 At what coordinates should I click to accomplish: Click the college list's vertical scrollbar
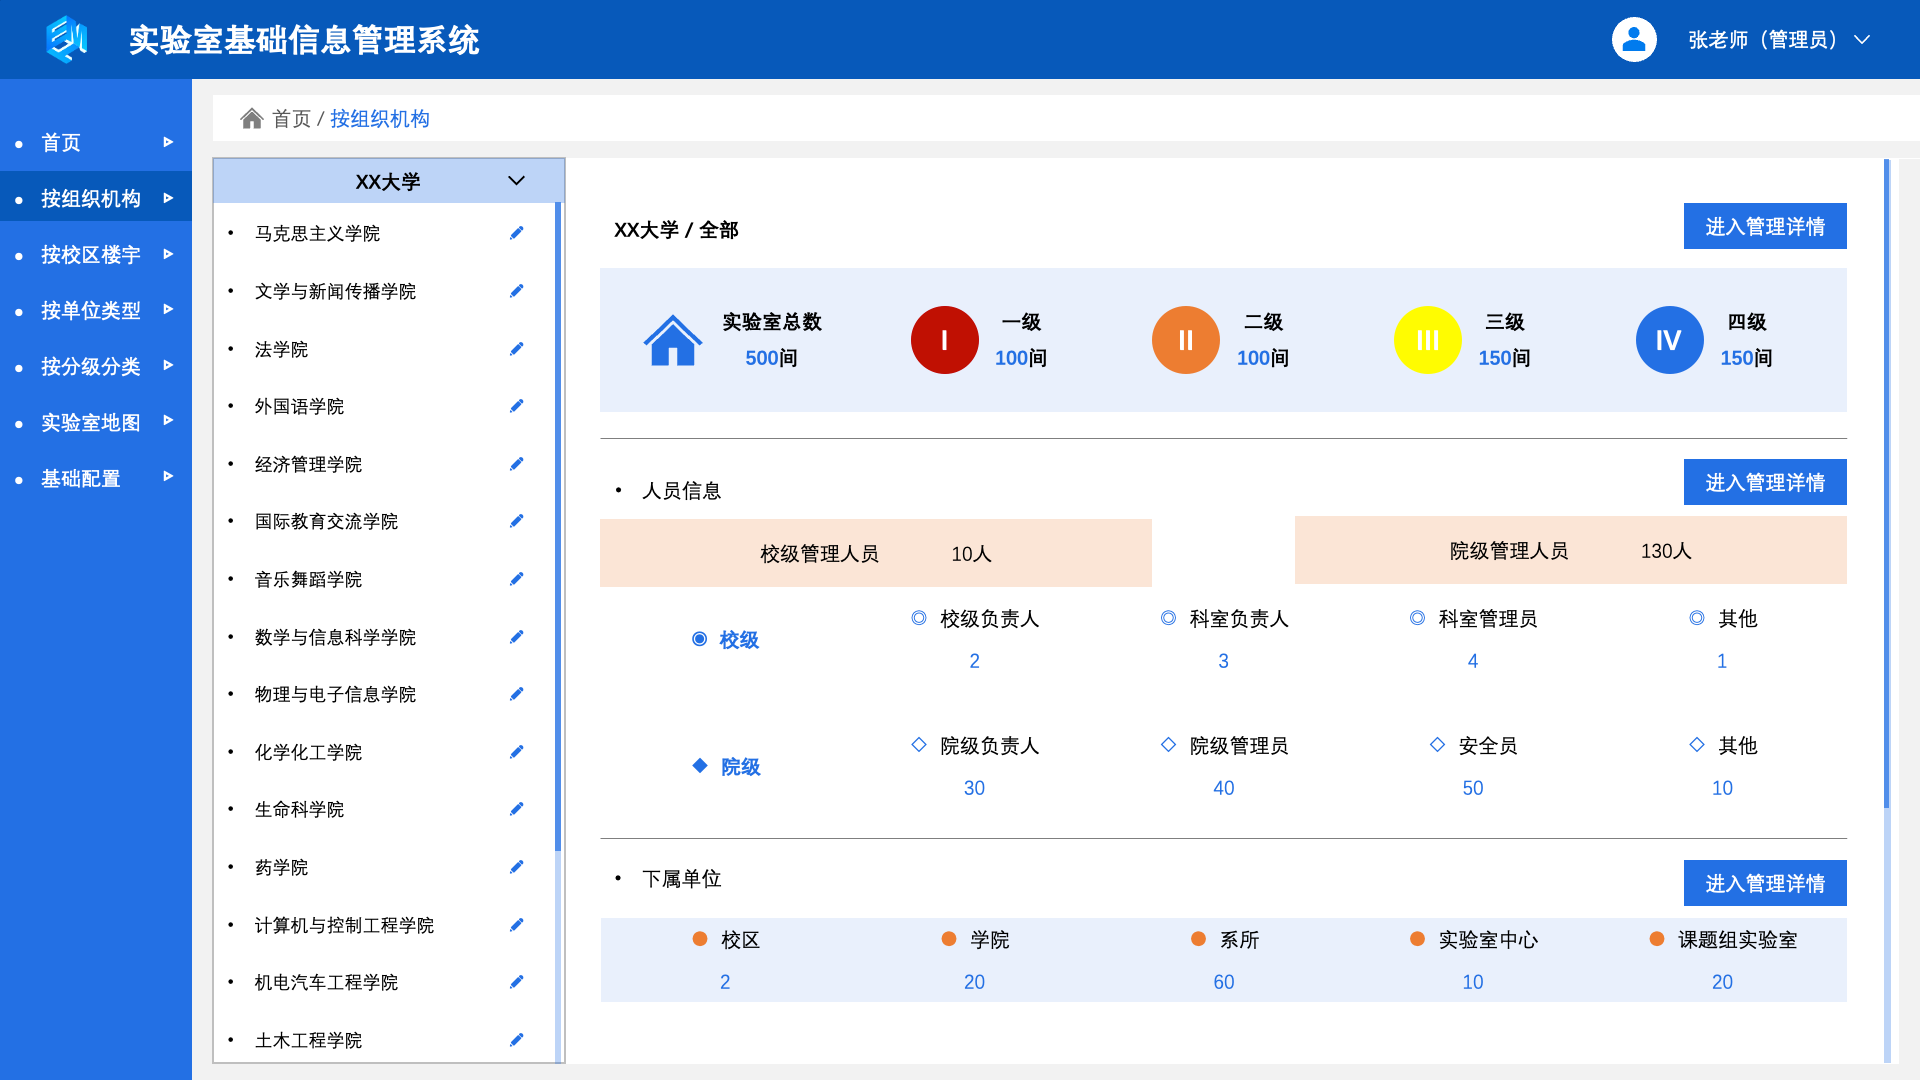(x=558, y=525)
